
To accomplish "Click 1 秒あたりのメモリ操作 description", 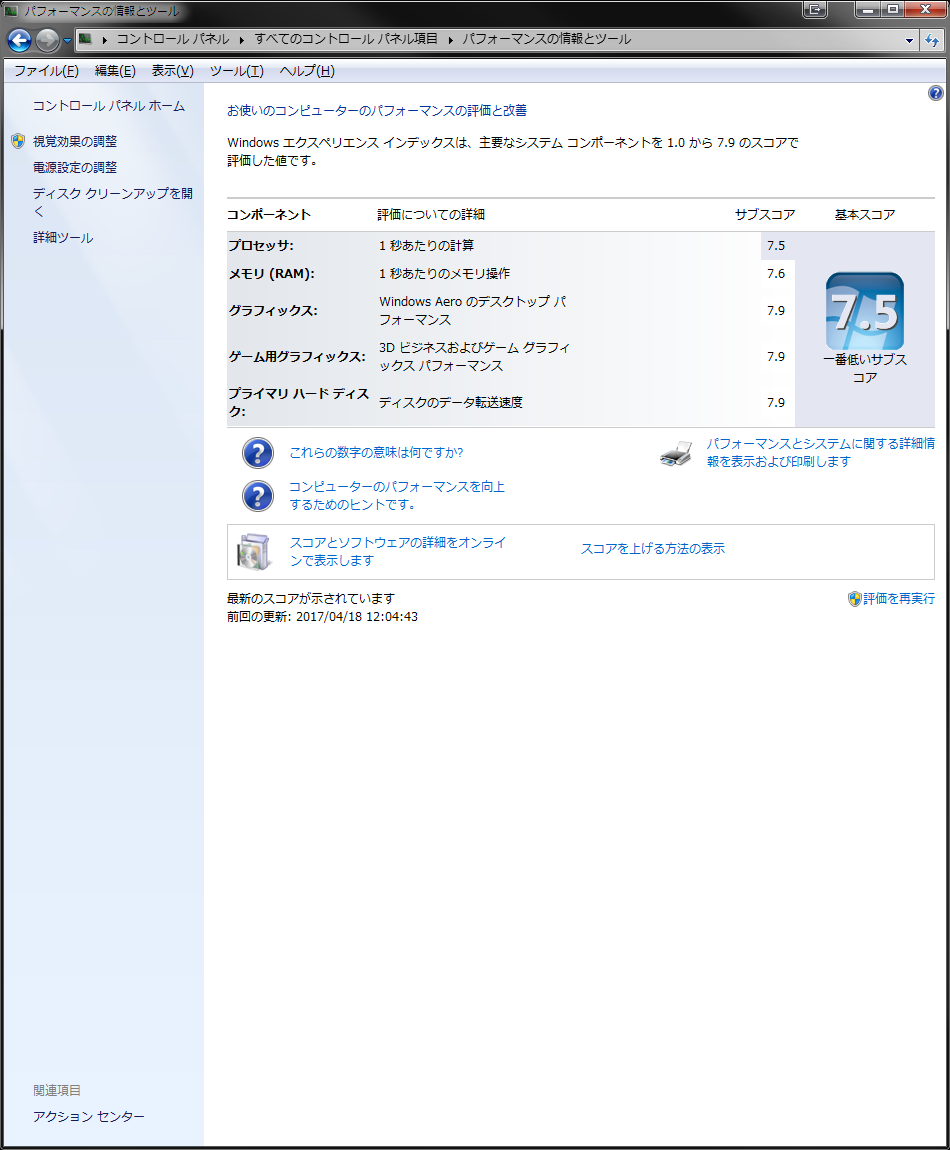I will [x=445, y=274].
